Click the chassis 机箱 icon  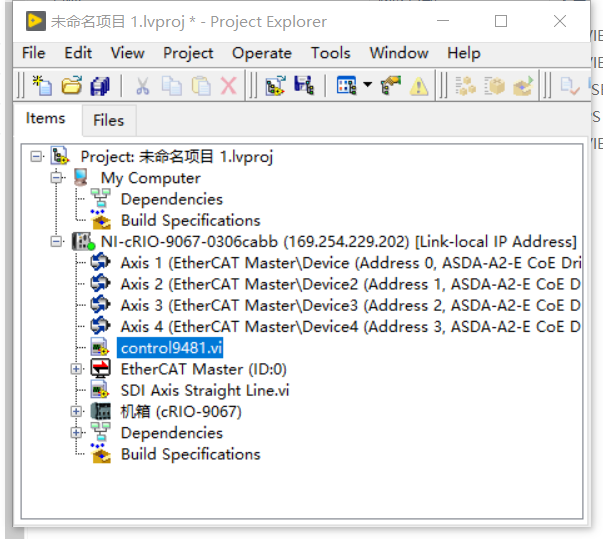100,411
